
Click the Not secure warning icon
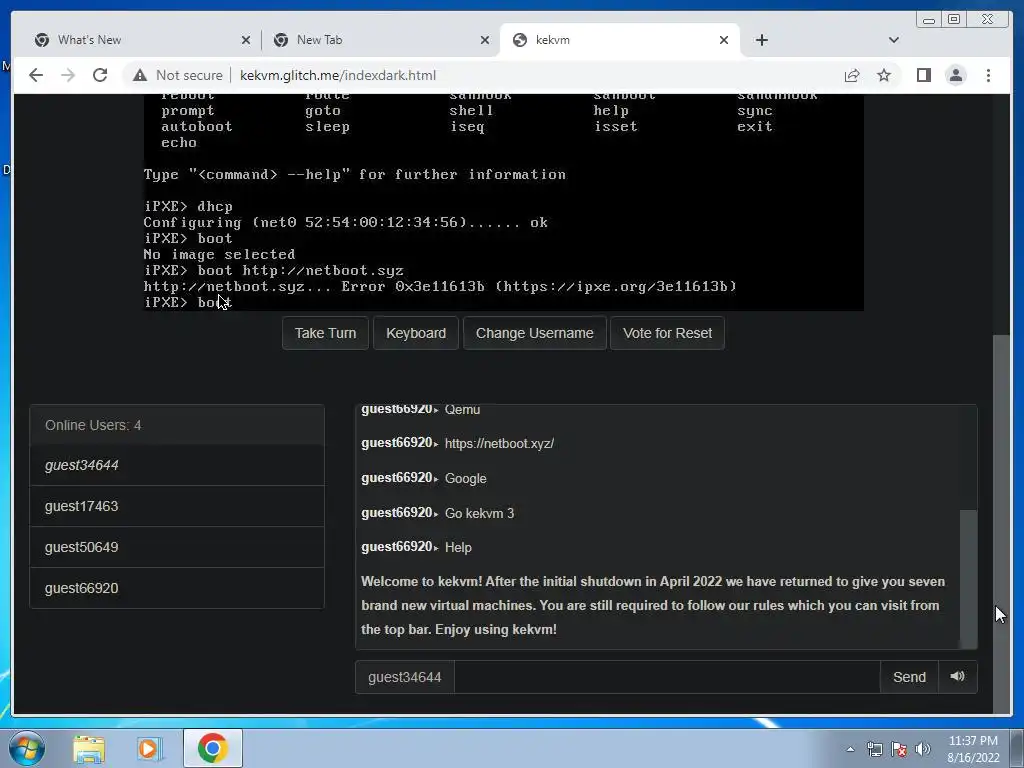point(140,76)
